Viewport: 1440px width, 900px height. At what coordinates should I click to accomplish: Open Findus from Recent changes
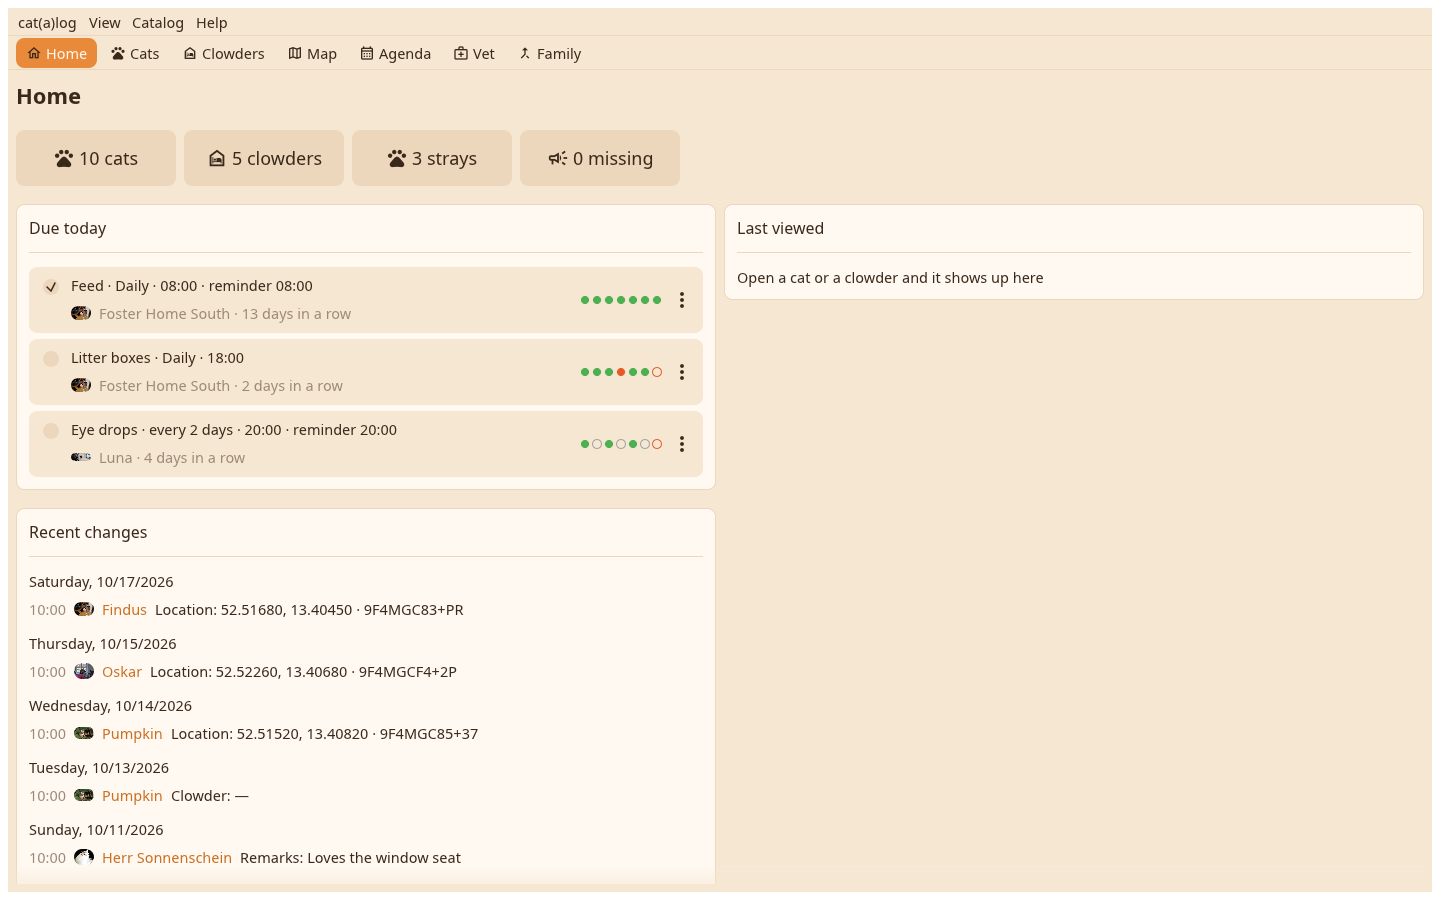coord(124,610)
